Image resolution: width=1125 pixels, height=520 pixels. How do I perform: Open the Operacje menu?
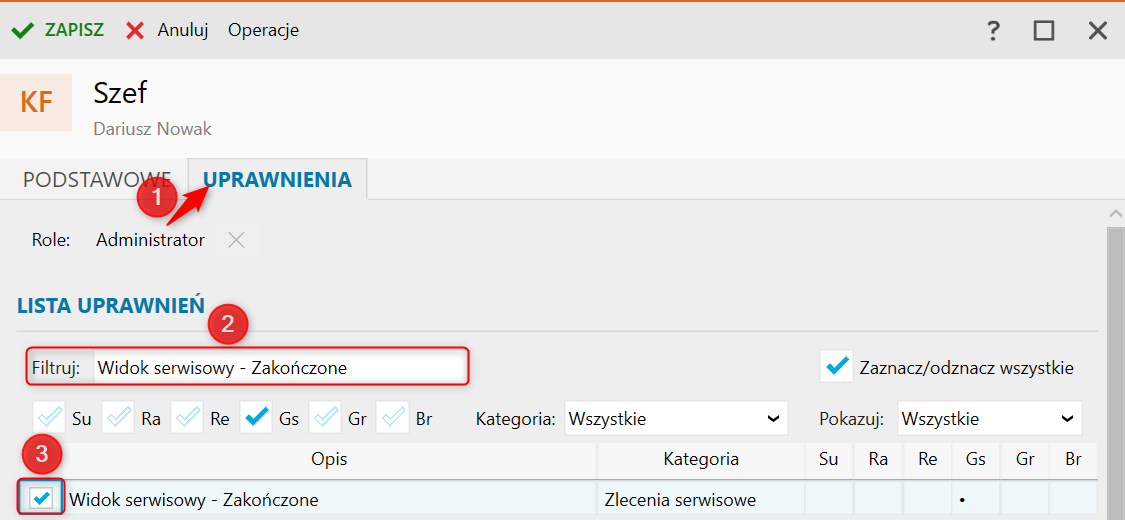(263, 30)
